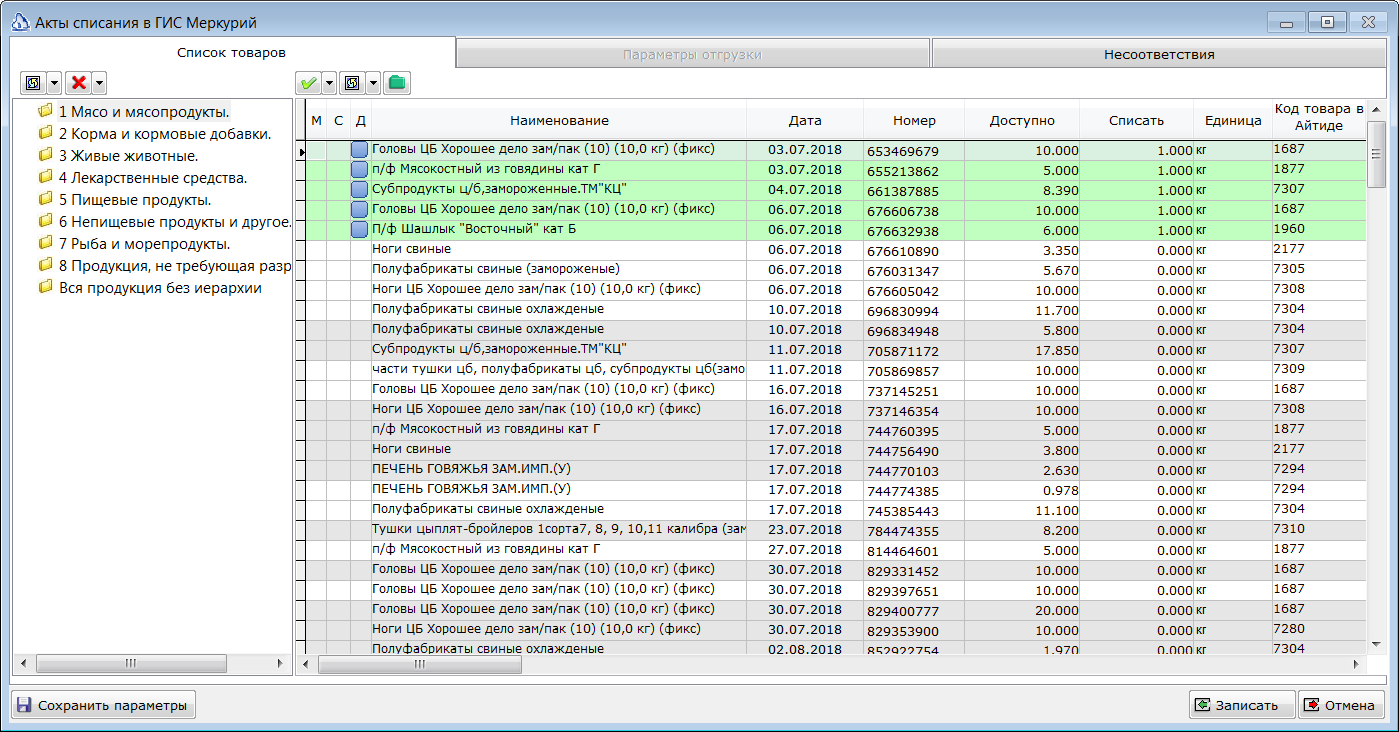
Task: Select category 1 Мясо и мясопродукты
Action: [143, 111]
